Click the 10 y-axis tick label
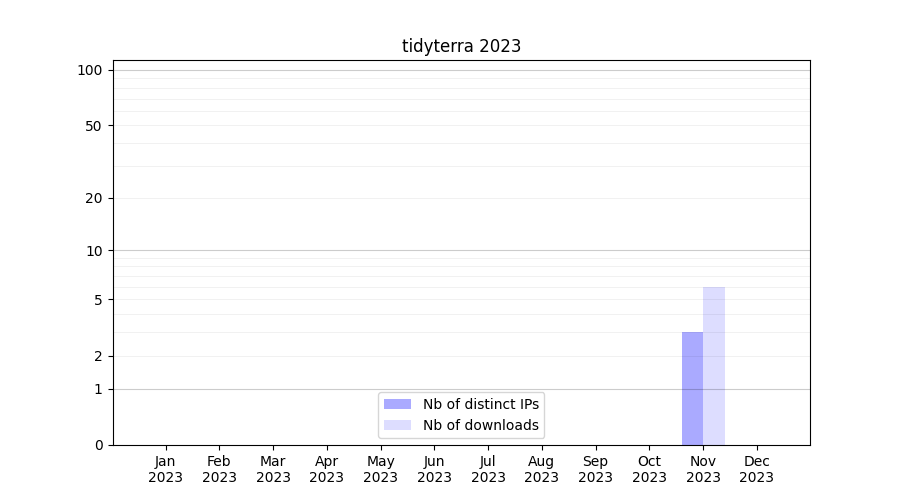Screen dimensions: 900x500 coord(94,251)
